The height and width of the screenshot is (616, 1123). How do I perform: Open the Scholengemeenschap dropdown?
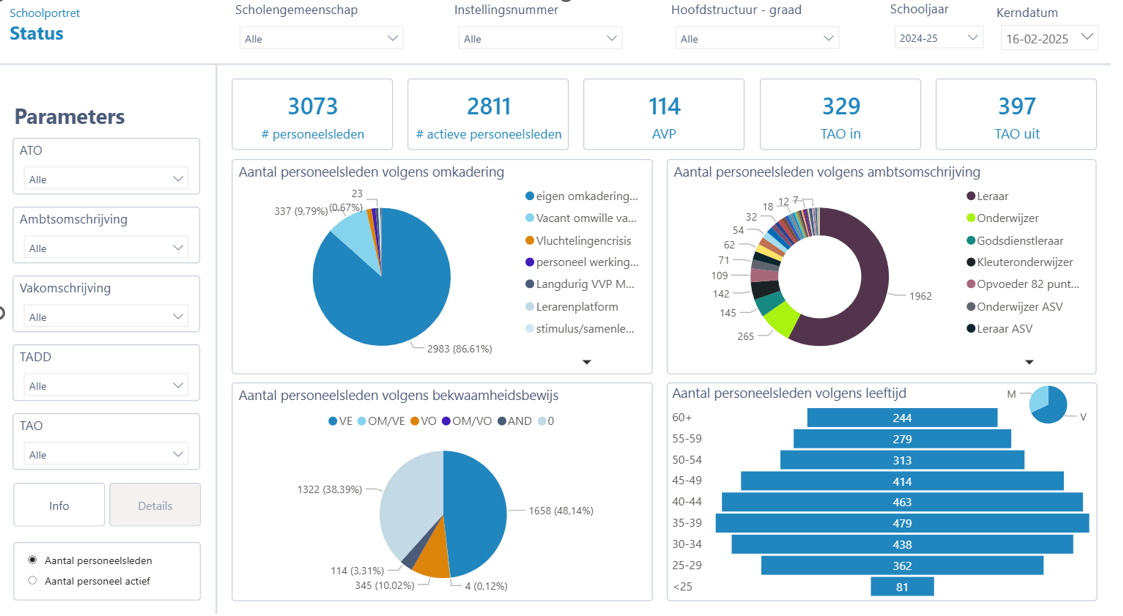pos(321,39)
